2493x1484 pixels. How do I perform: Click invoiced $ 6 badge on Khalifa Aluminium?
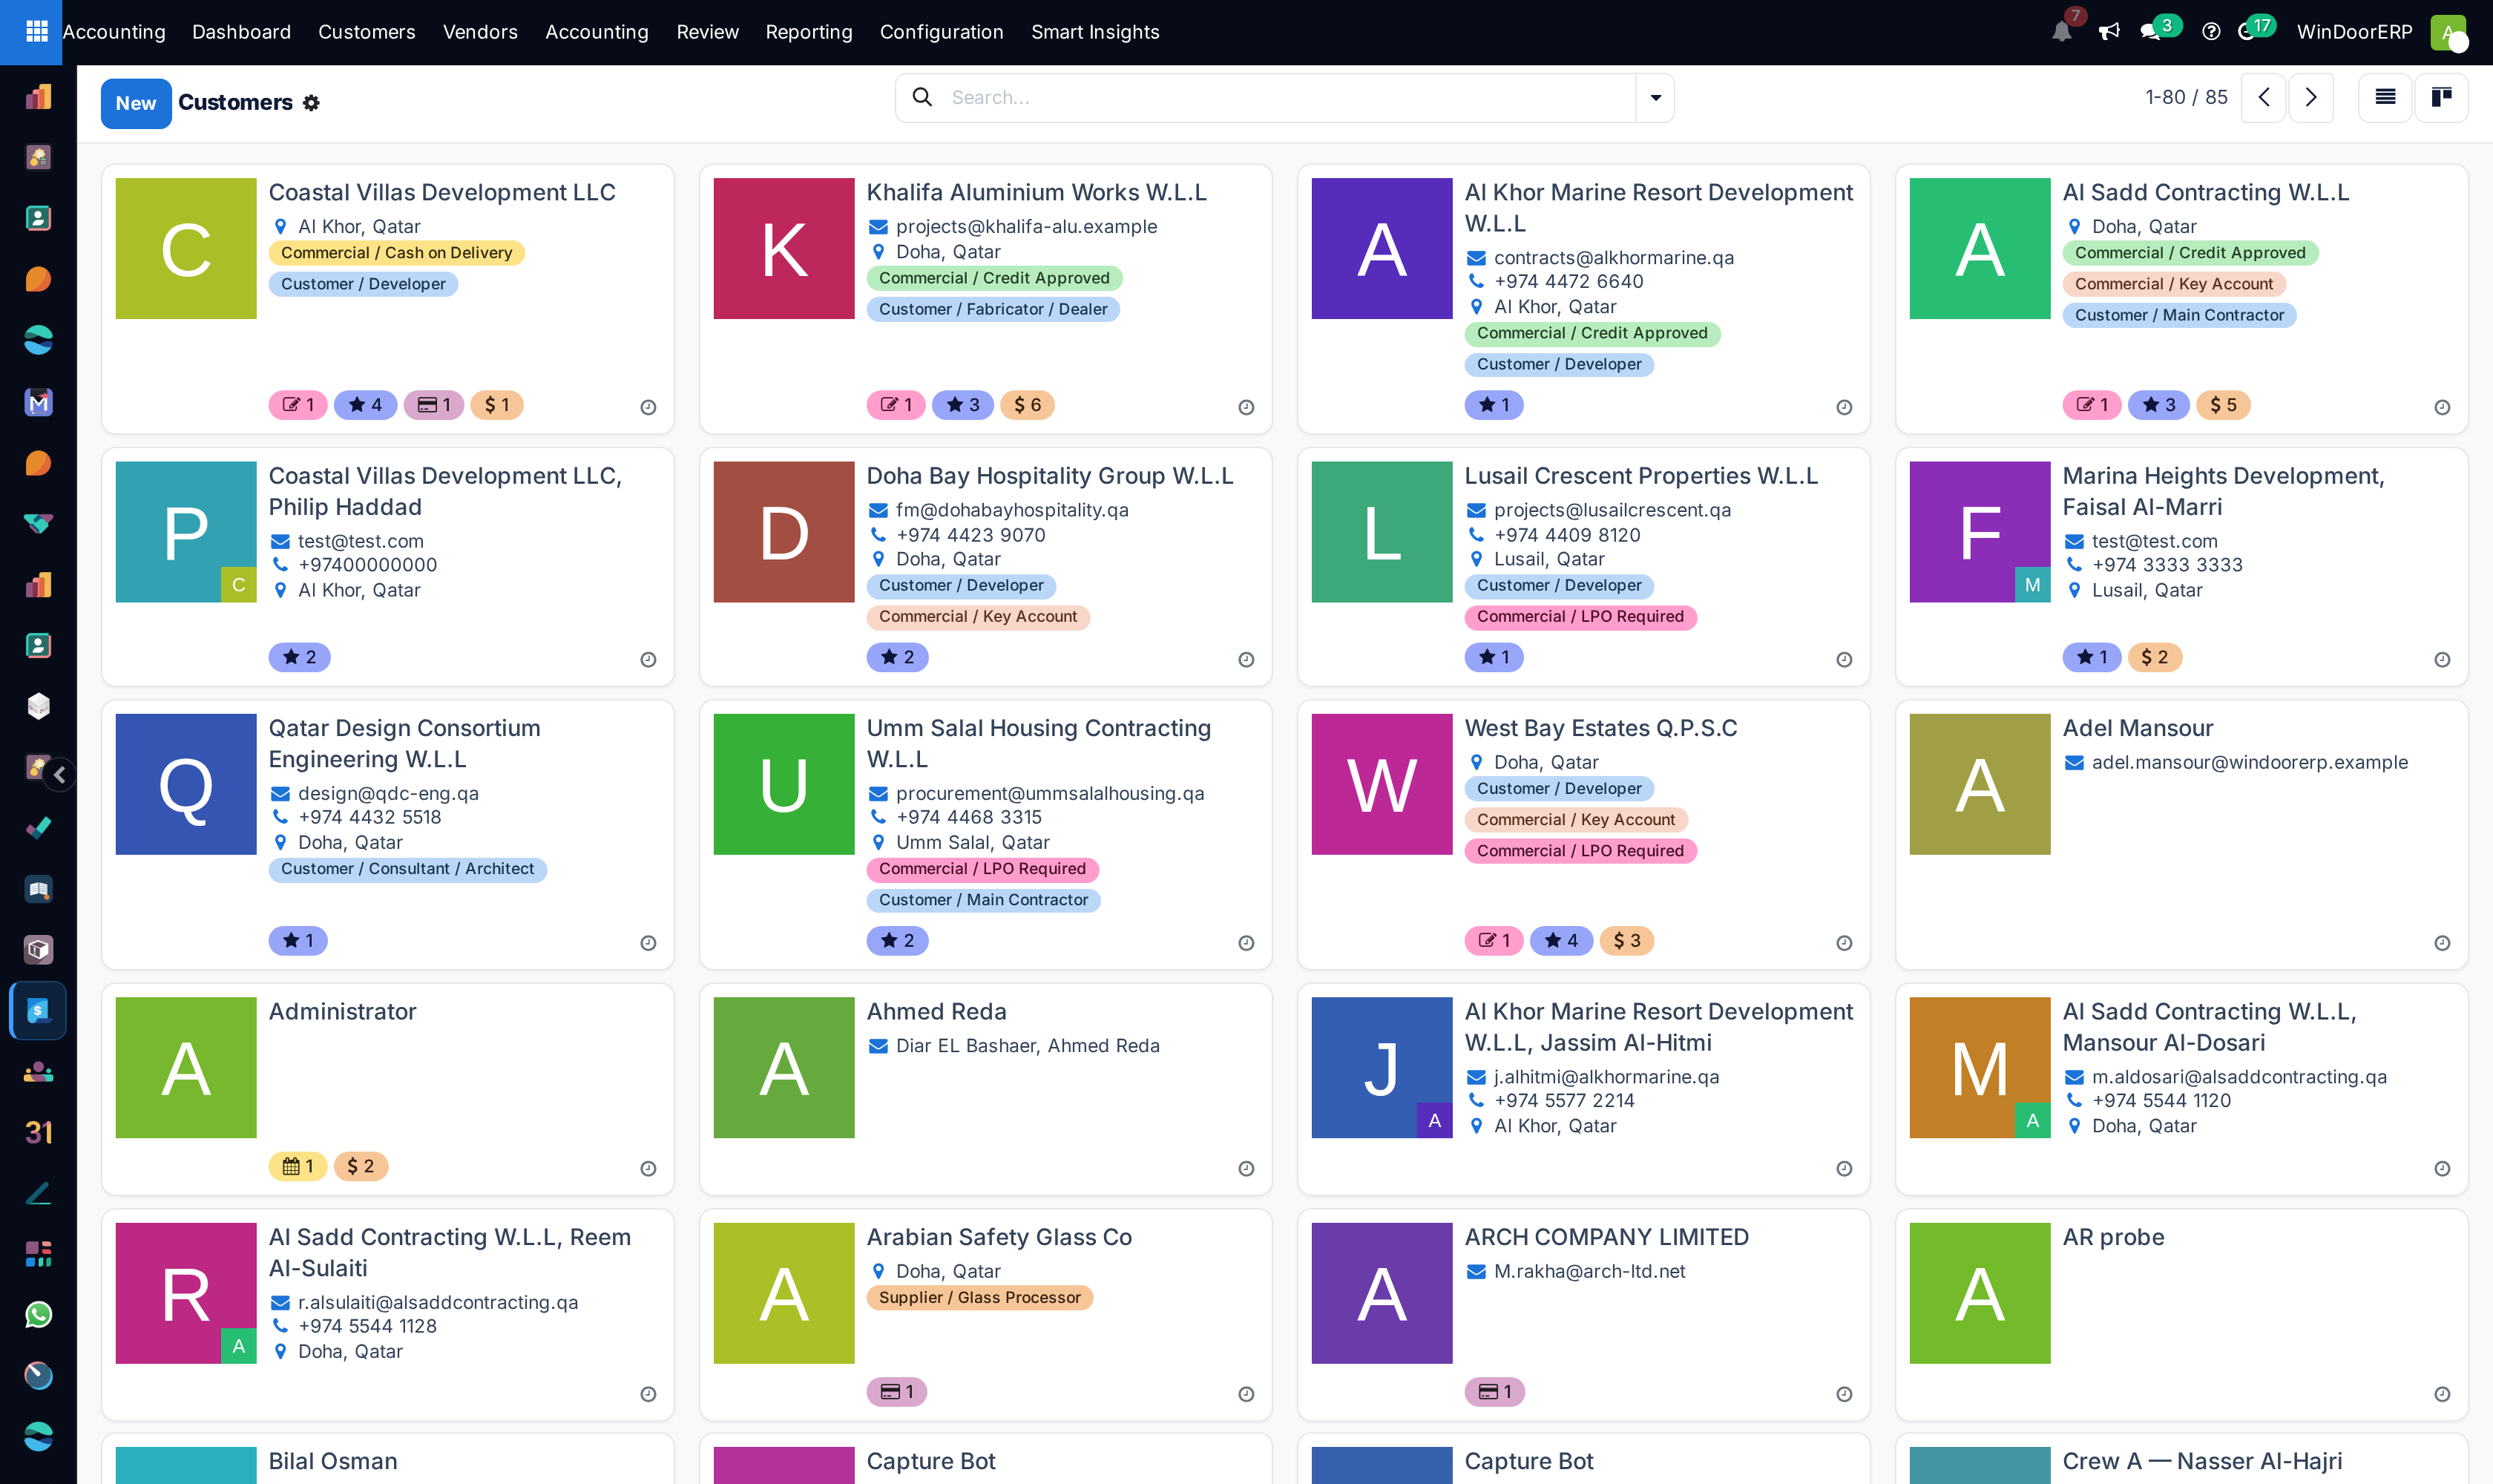pyautogui.click(x=1027, y=405)
